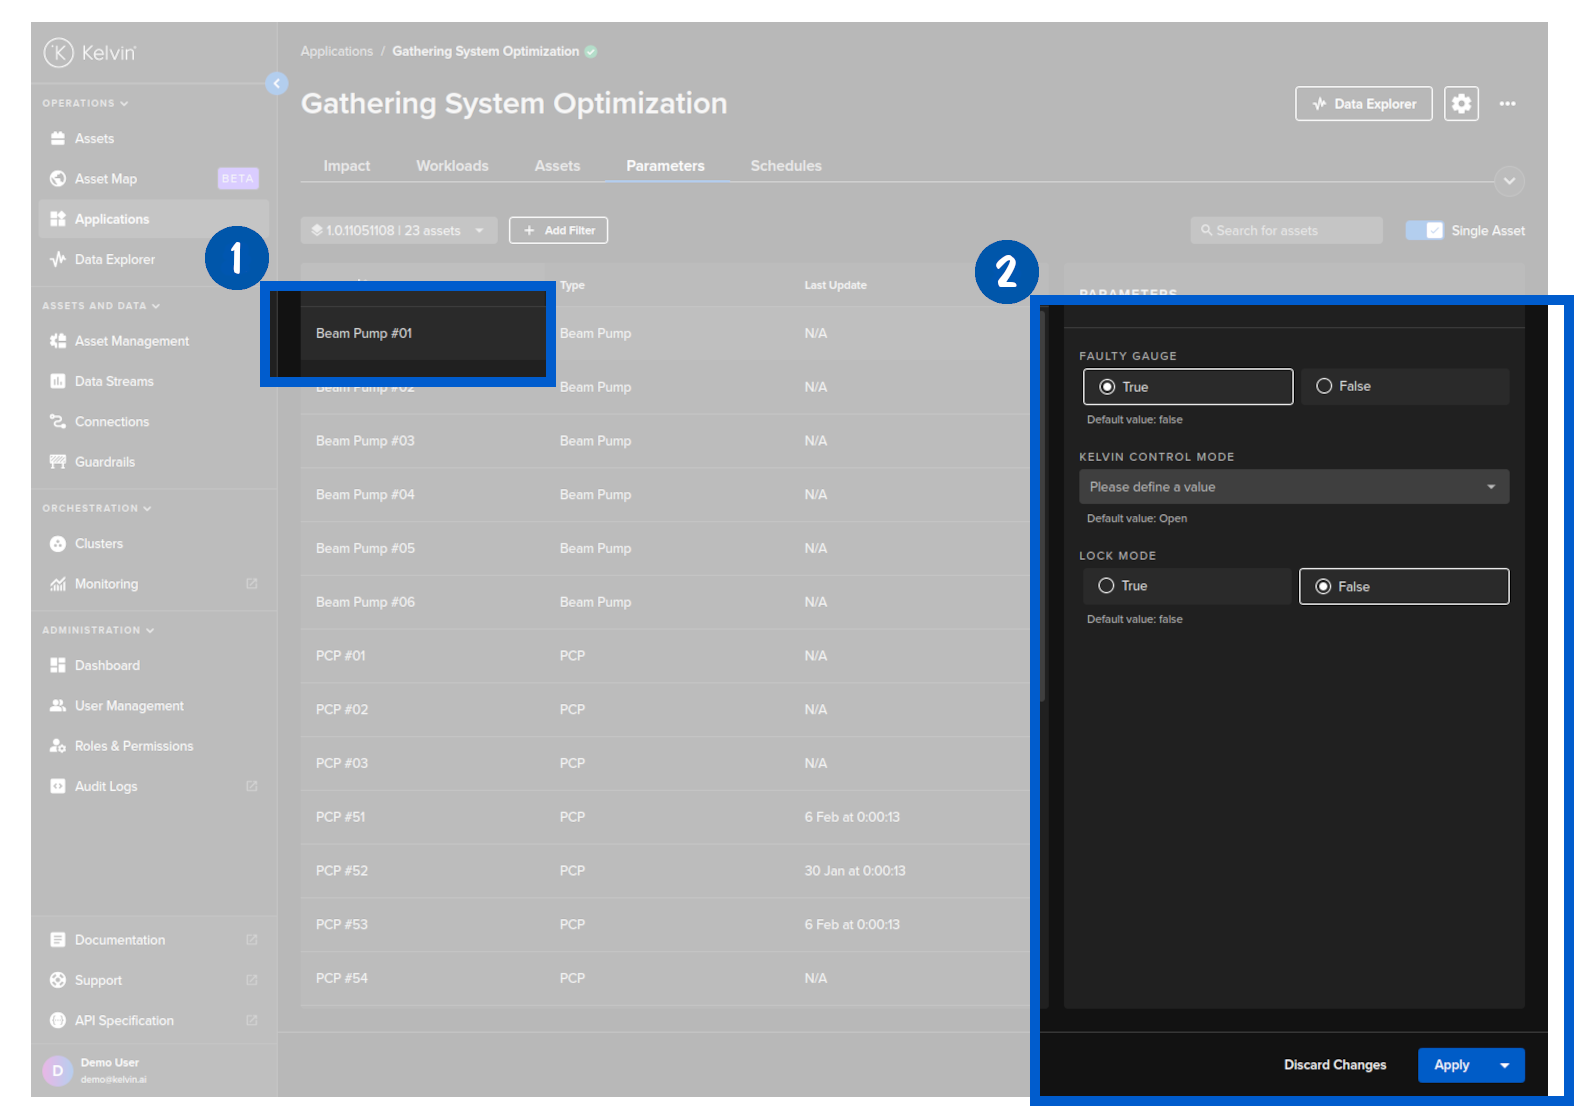The image size is (1580, 1120).
Task: Collapse the sidebar with the arrow icon
Action: click(x=277, y=84)
